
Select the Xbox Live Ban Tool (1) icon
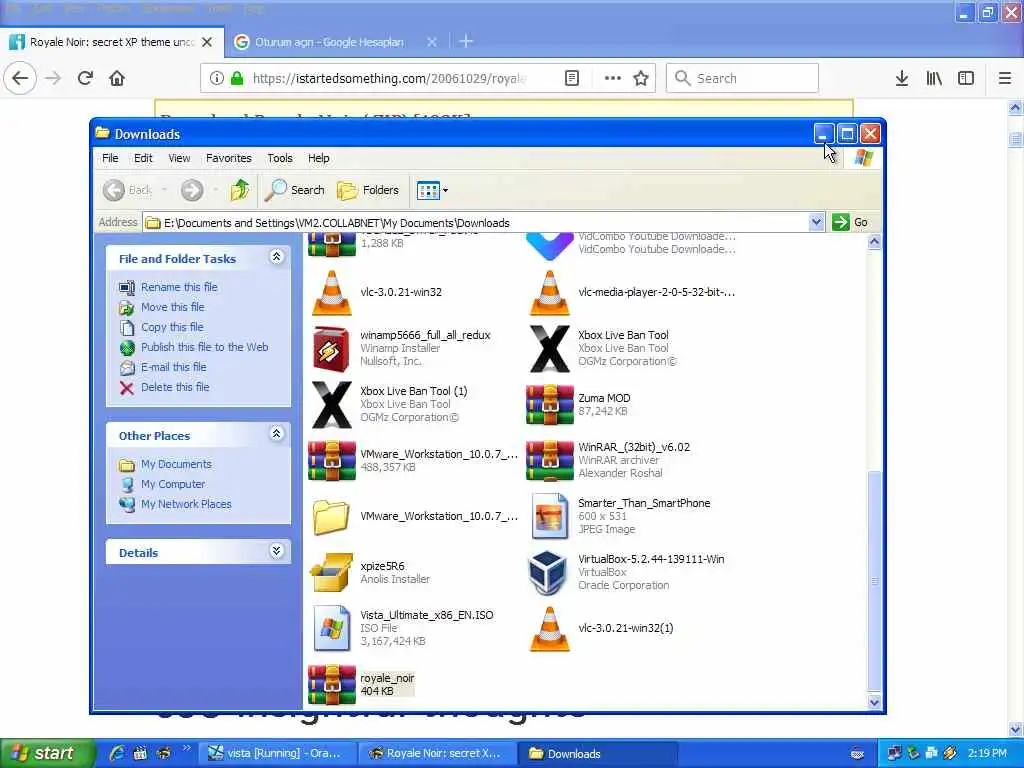click(332, 404)
